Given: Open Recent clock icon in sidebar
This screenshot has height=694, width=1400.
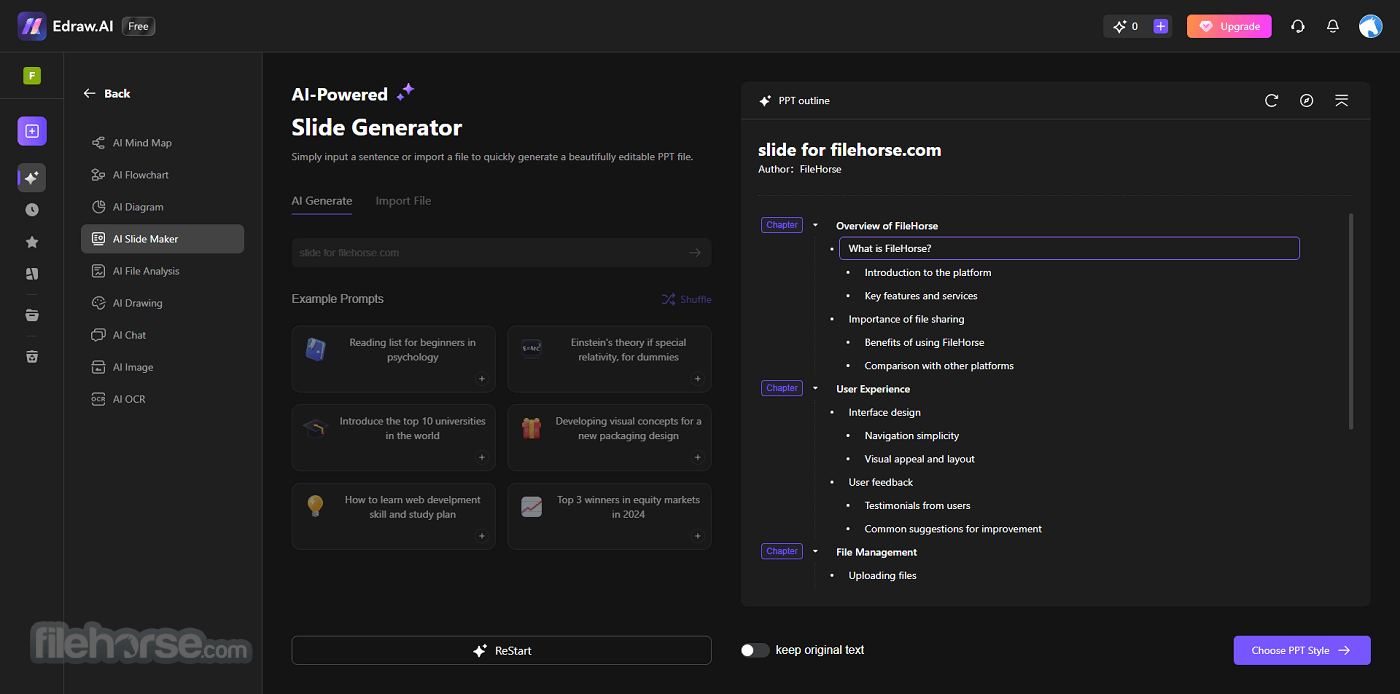Looking at the screenshot, I should click(x=32, y=210).
